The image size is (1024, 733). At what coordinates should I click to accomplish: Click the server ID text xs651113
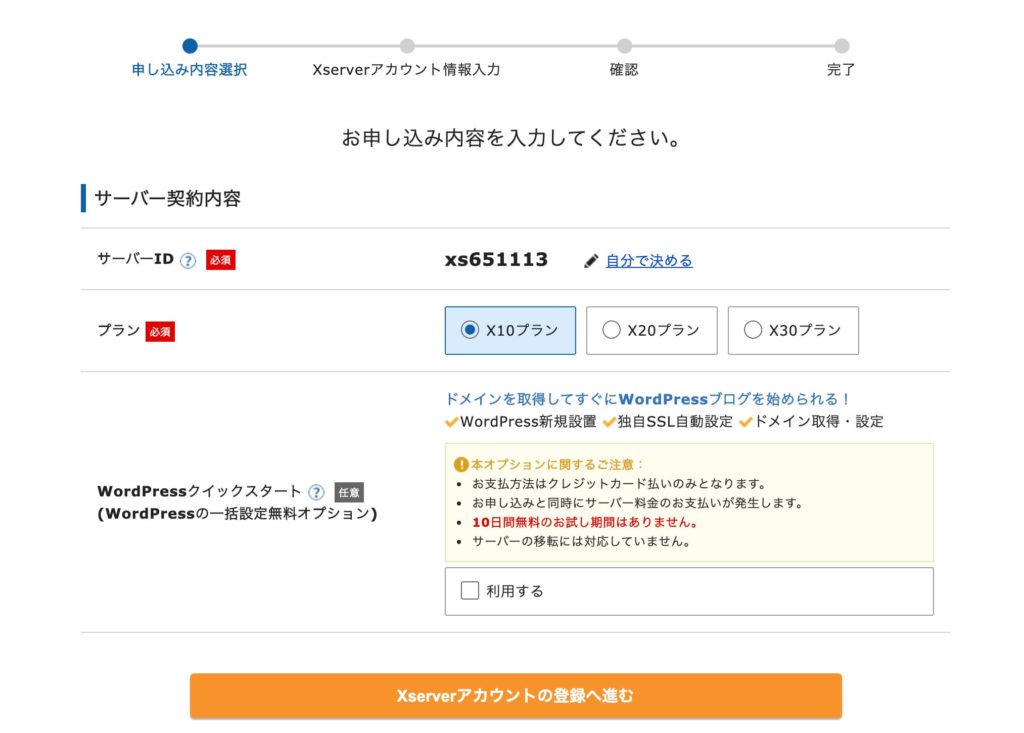point(496,260)
